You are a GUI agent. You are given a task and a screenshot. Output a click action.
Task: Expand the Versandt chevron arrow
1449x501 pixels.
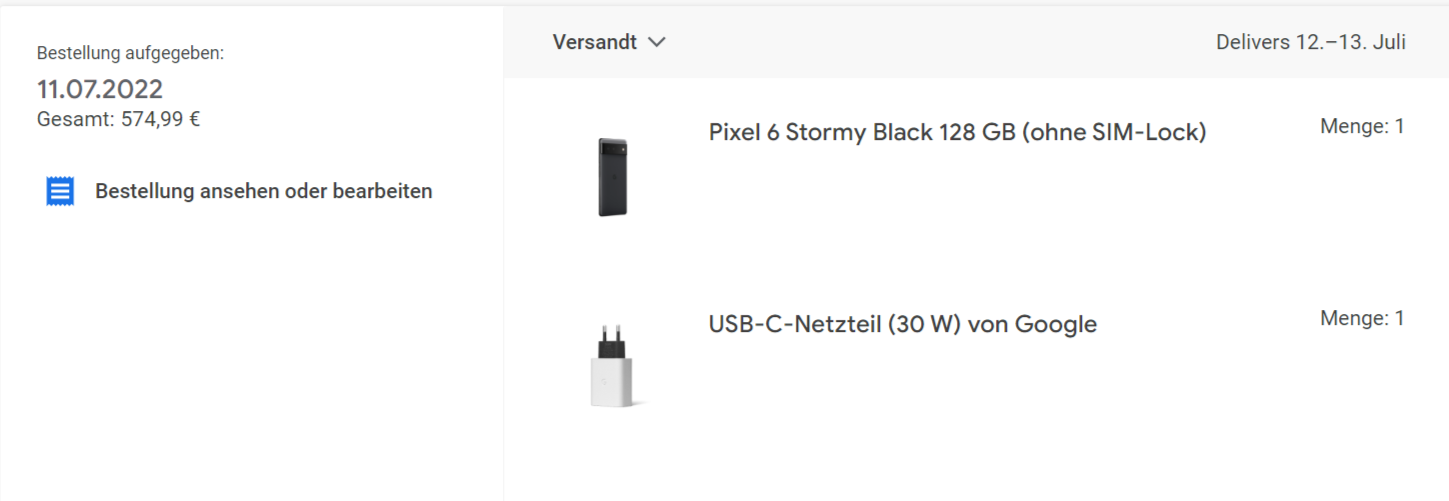pos(656,42)
